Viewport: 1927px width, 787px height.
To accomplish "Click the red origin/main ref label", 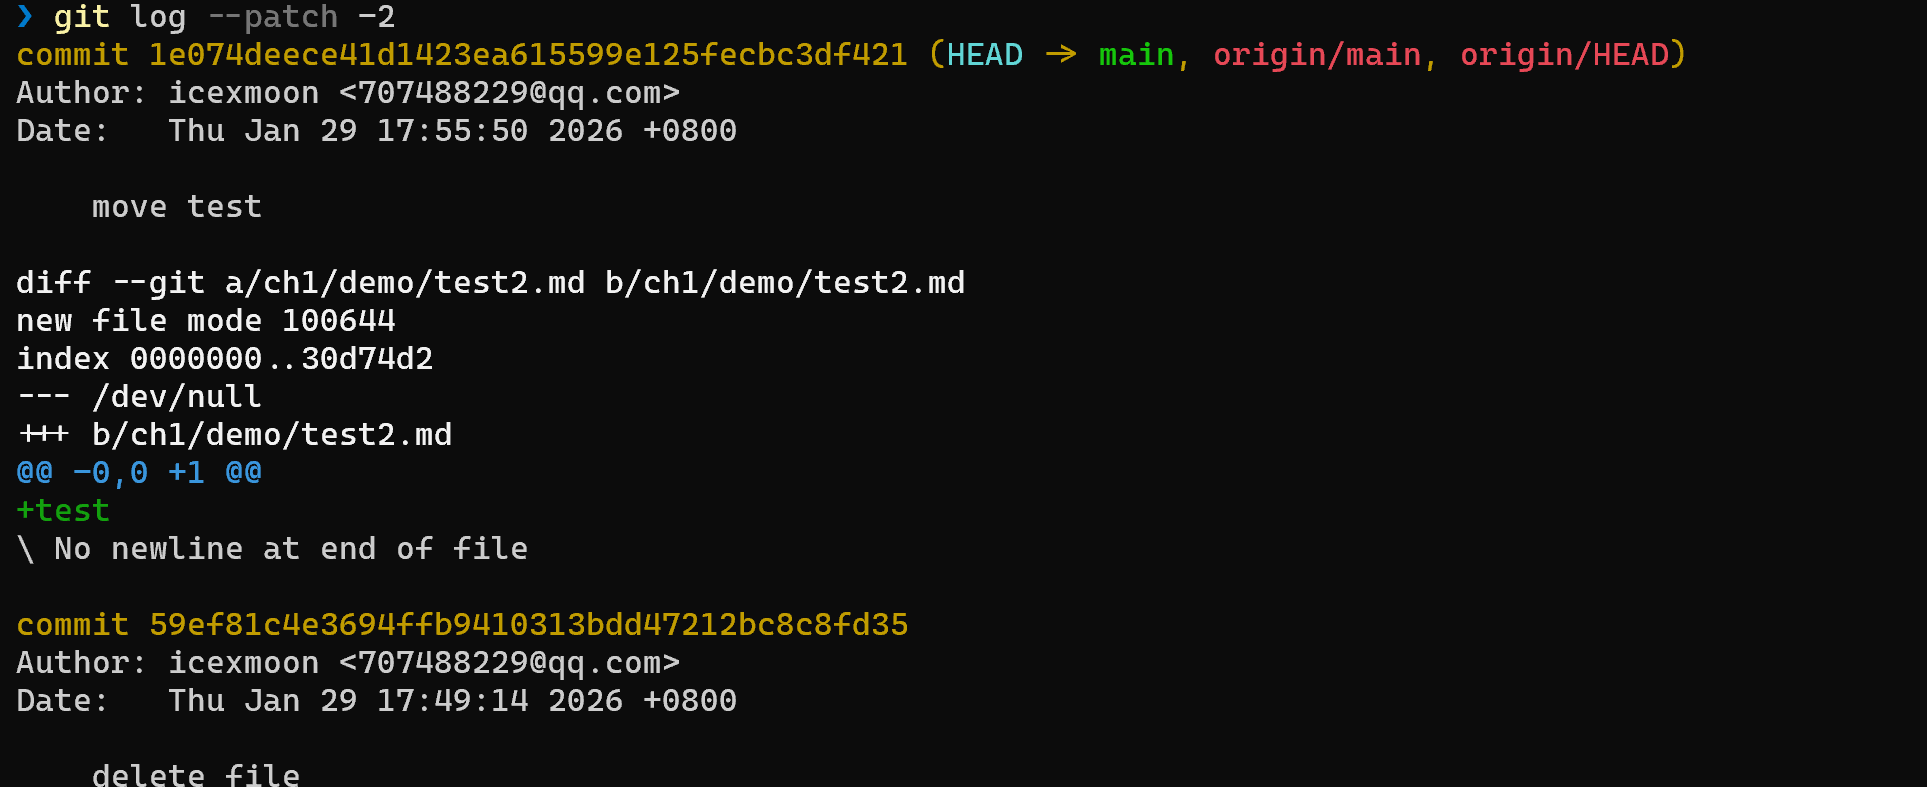I will tap(1317, 55).
